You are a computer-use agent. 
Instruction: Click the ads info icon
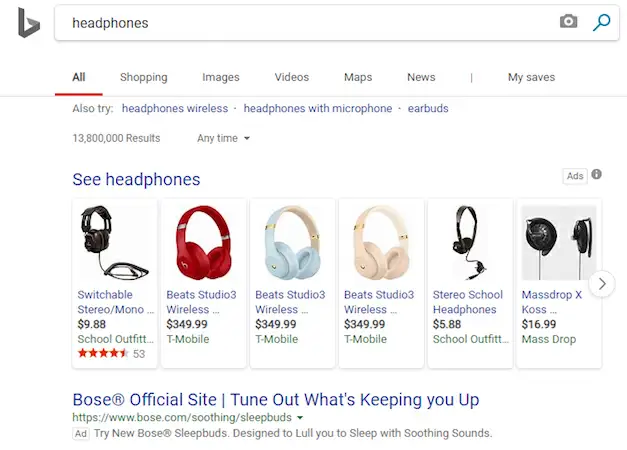(597, 175)
